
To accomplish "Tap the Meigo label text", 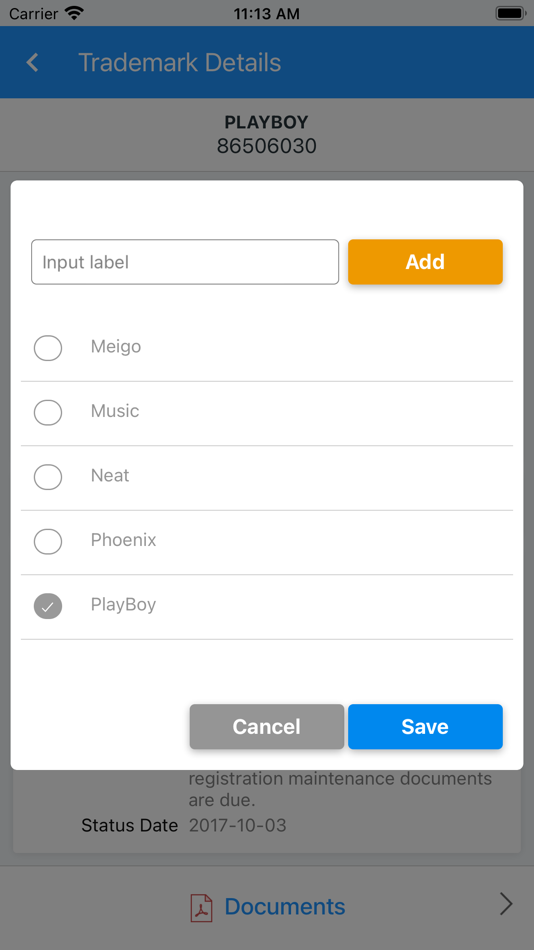I will (116, 347).
